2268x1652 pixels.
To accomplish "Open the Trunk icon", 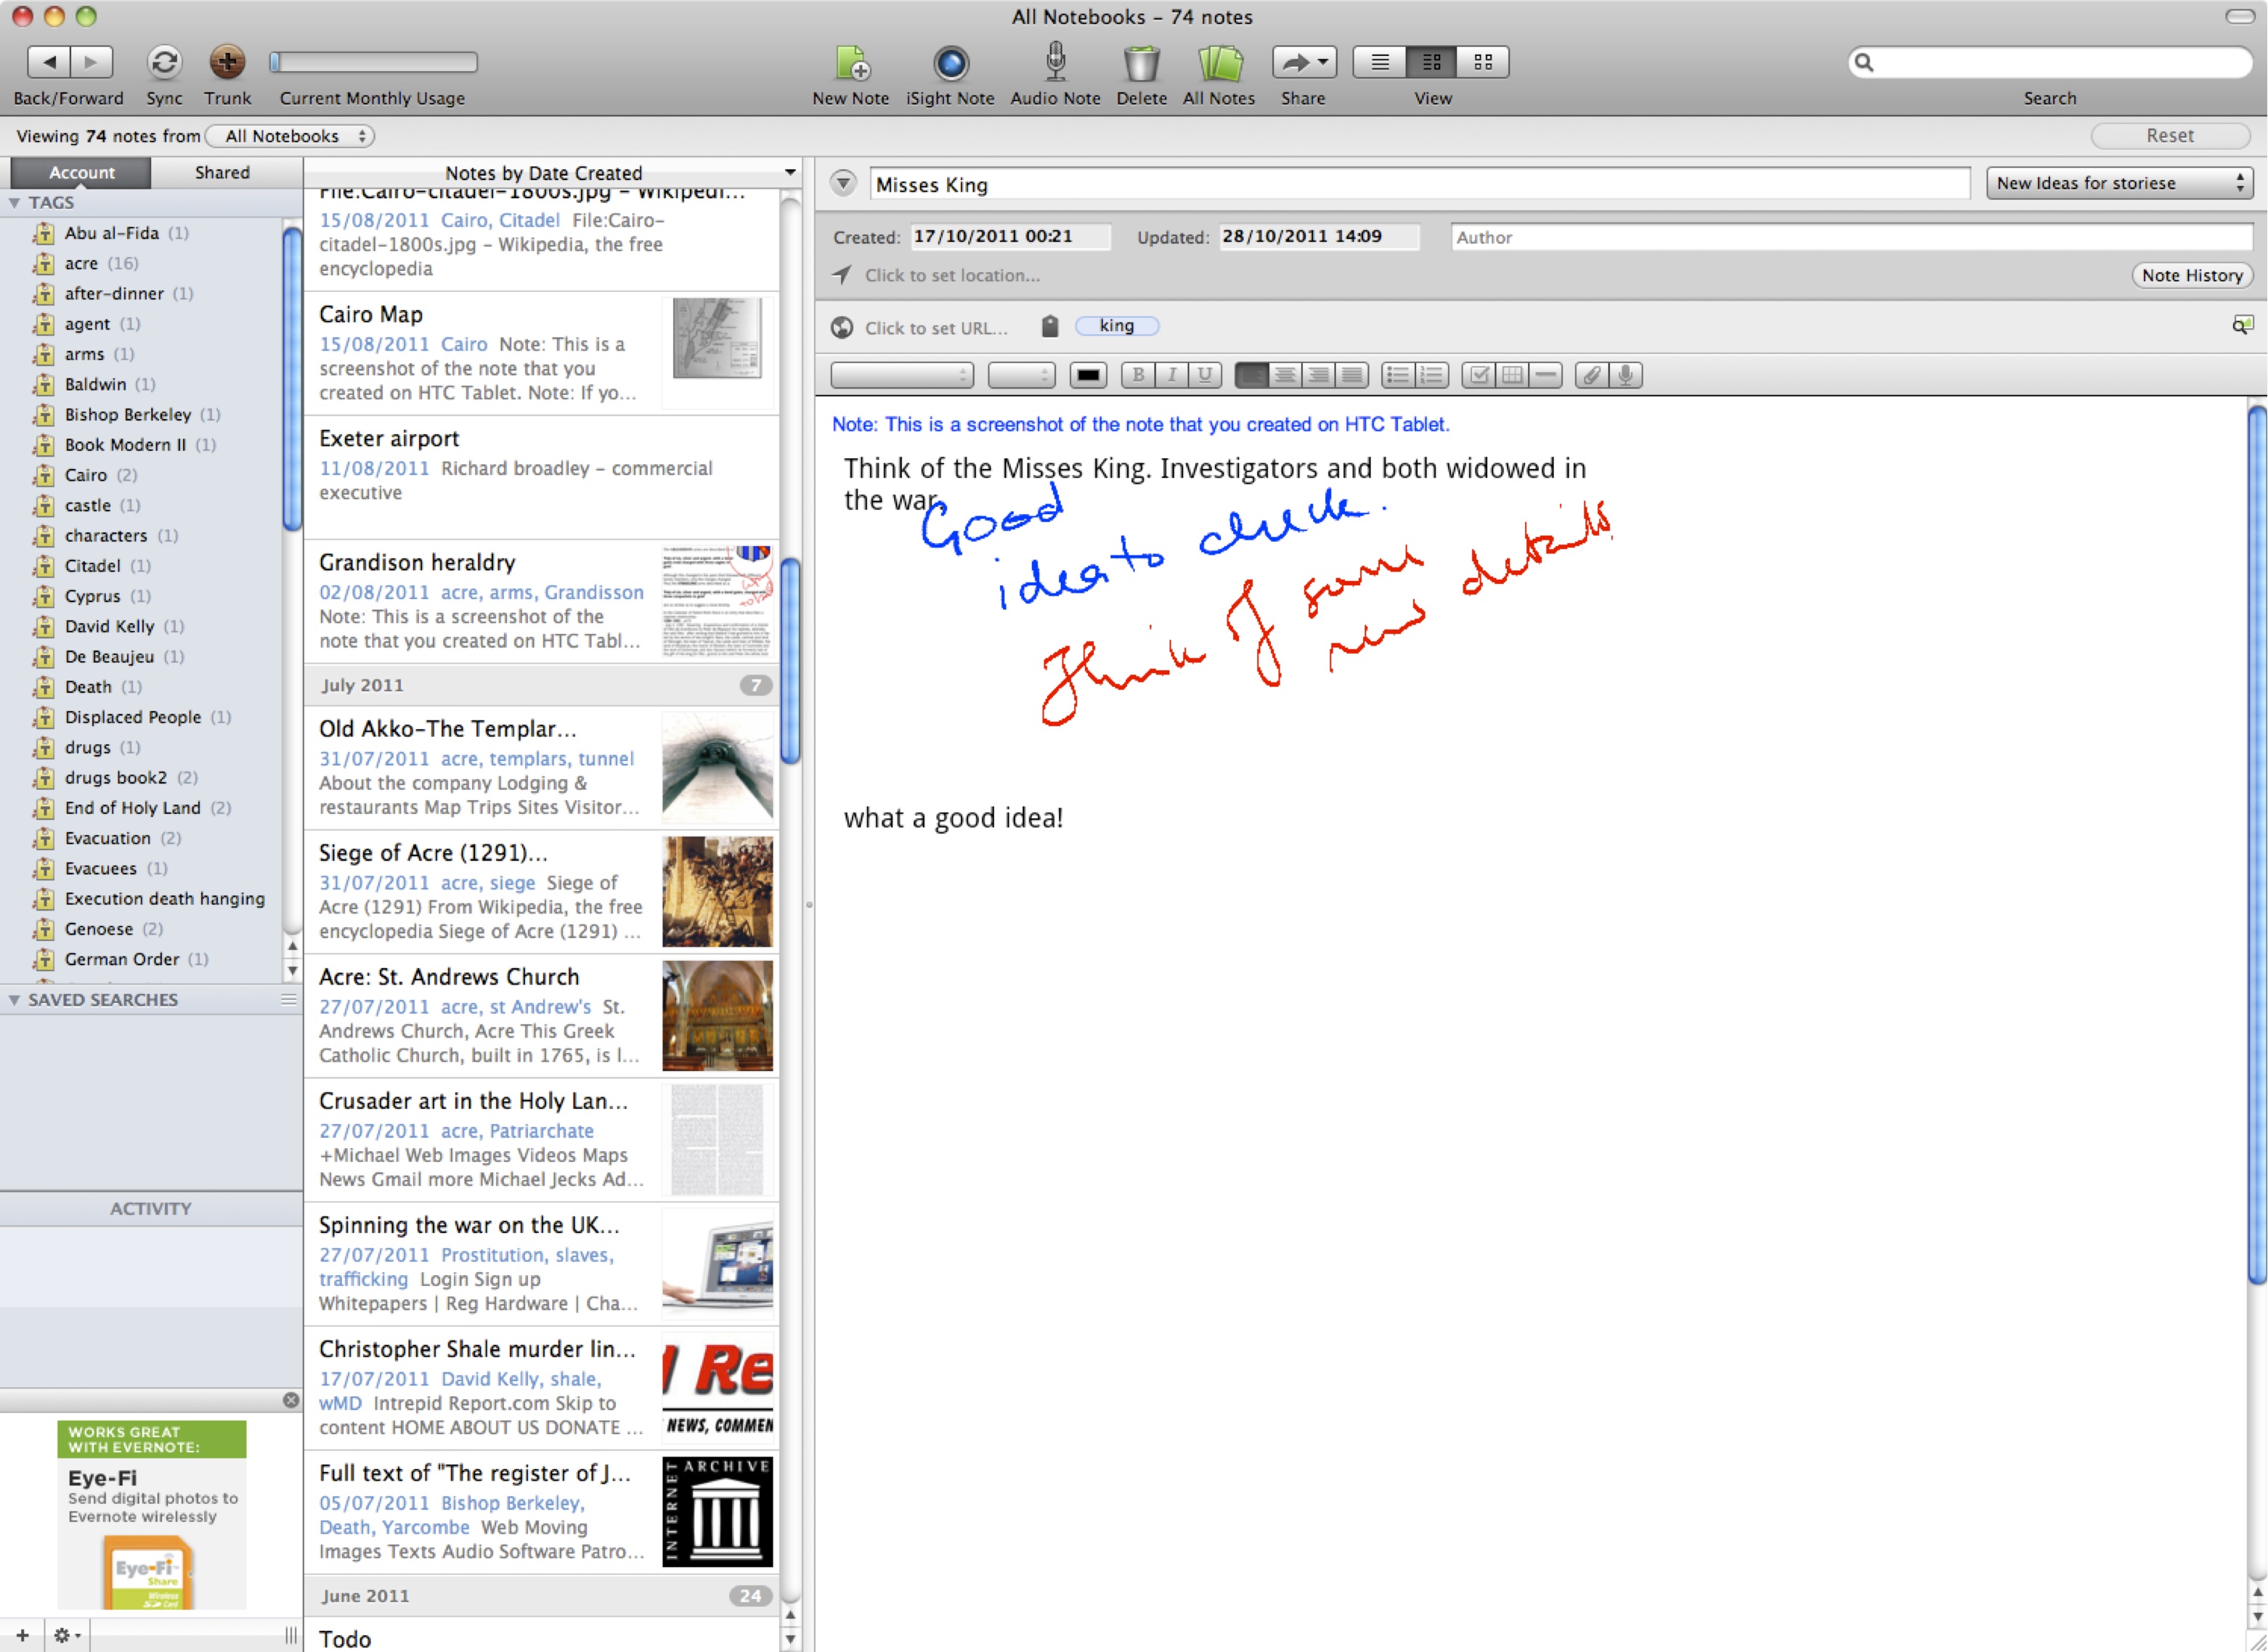I will 227,63.
